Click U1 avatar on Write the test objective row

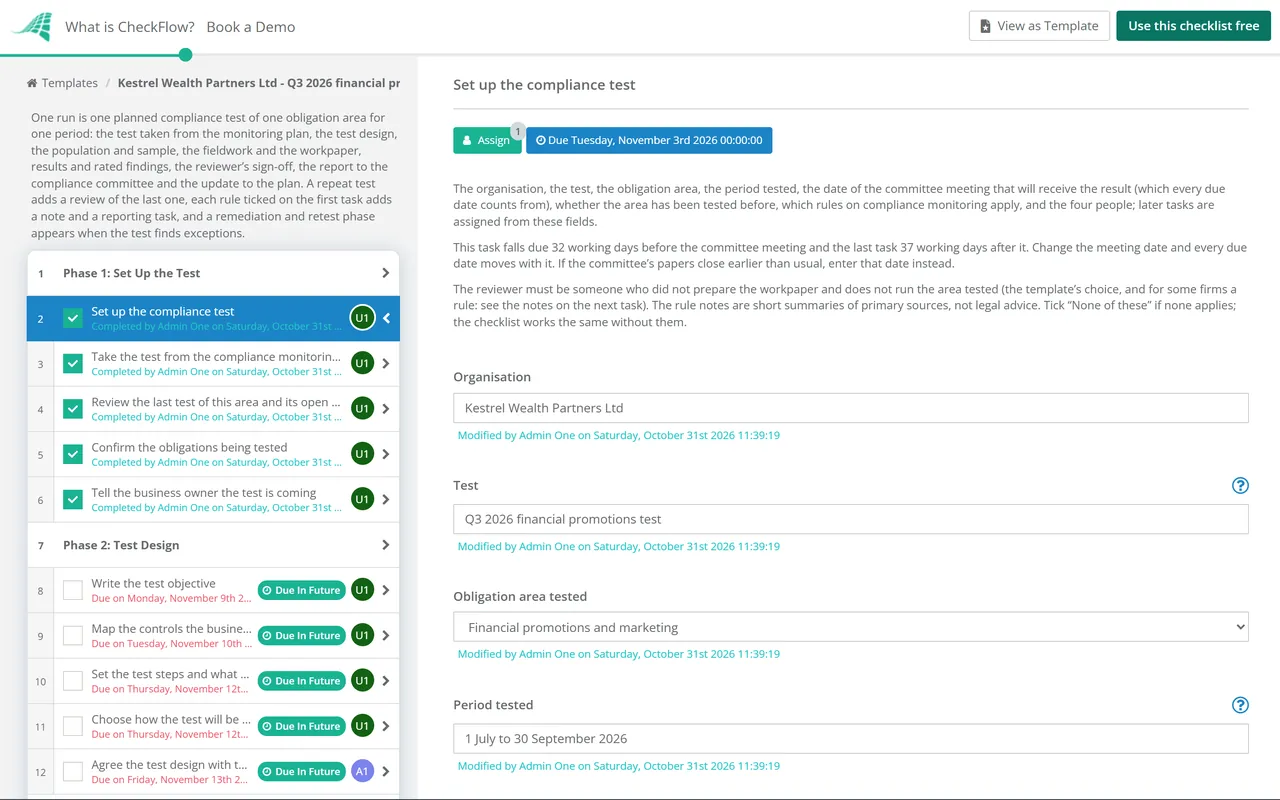point(362,590)
